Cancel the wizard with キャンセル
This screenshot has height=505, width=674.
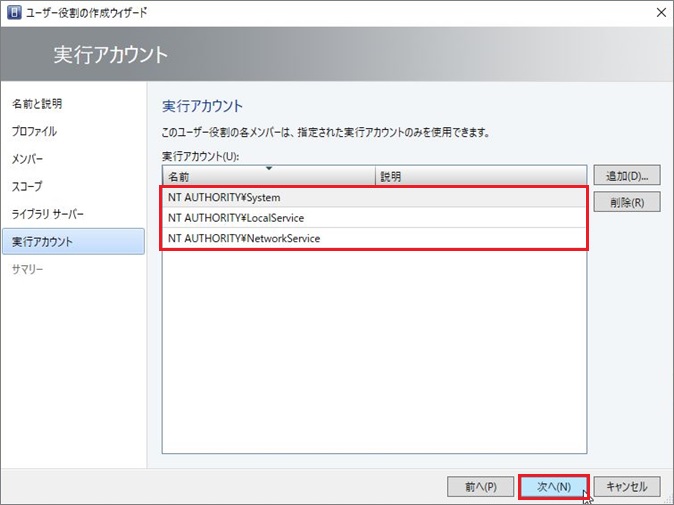626,487
